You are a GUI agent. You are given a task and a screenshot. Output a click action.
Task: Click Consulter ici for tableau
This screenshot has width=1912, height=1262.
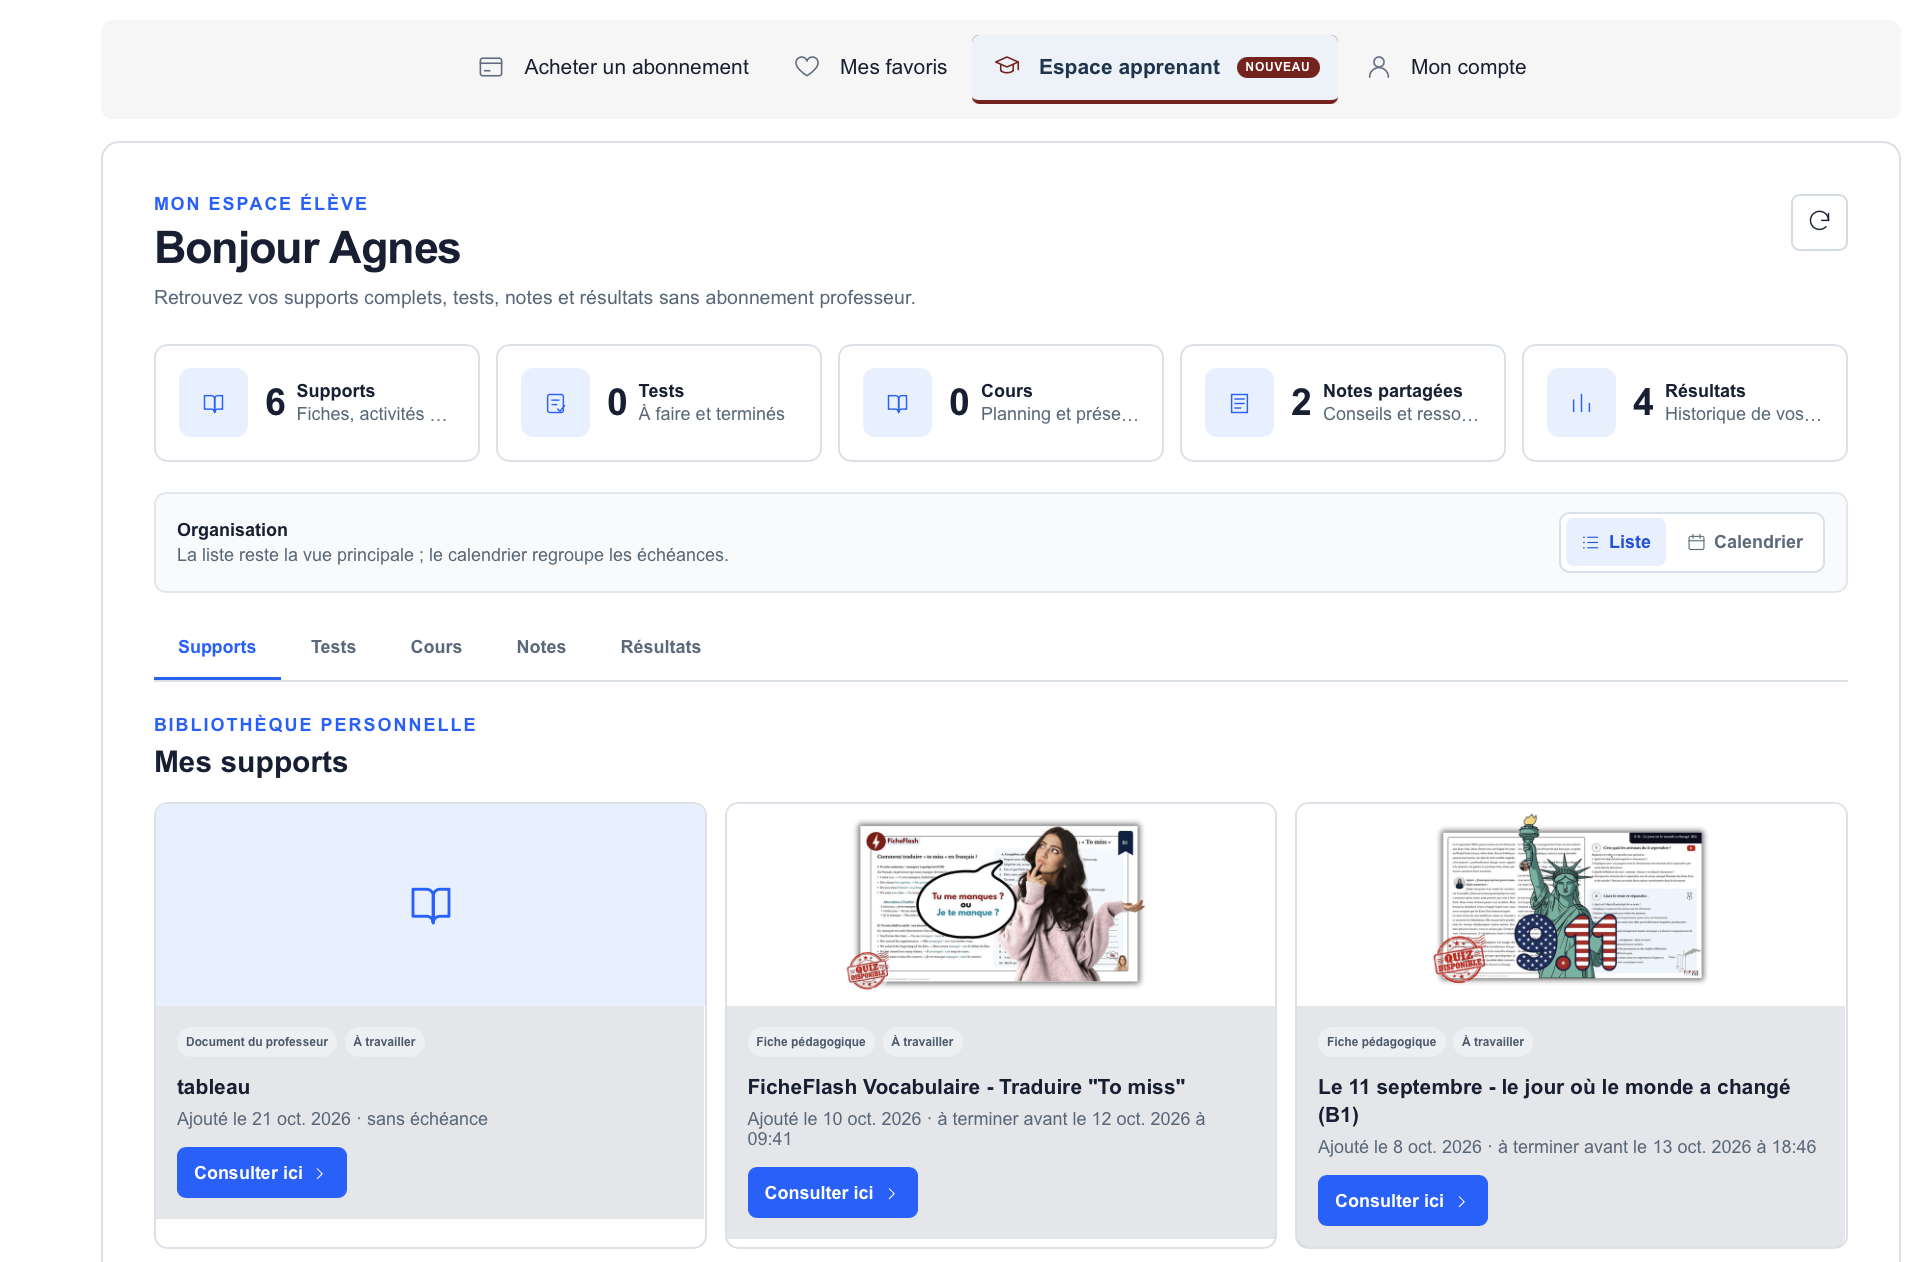(262, 1173)
